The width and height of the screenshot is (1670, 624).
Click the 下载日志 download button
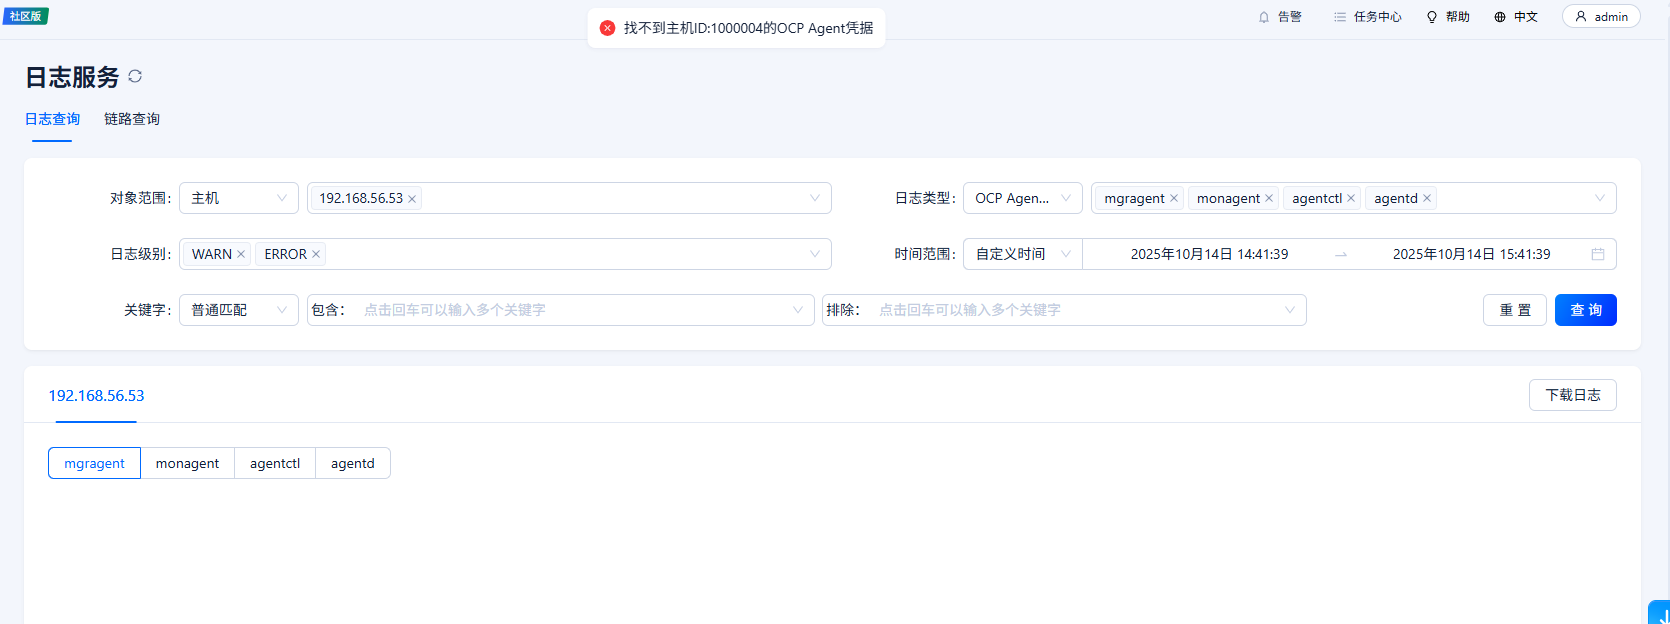click(1572, 396)
